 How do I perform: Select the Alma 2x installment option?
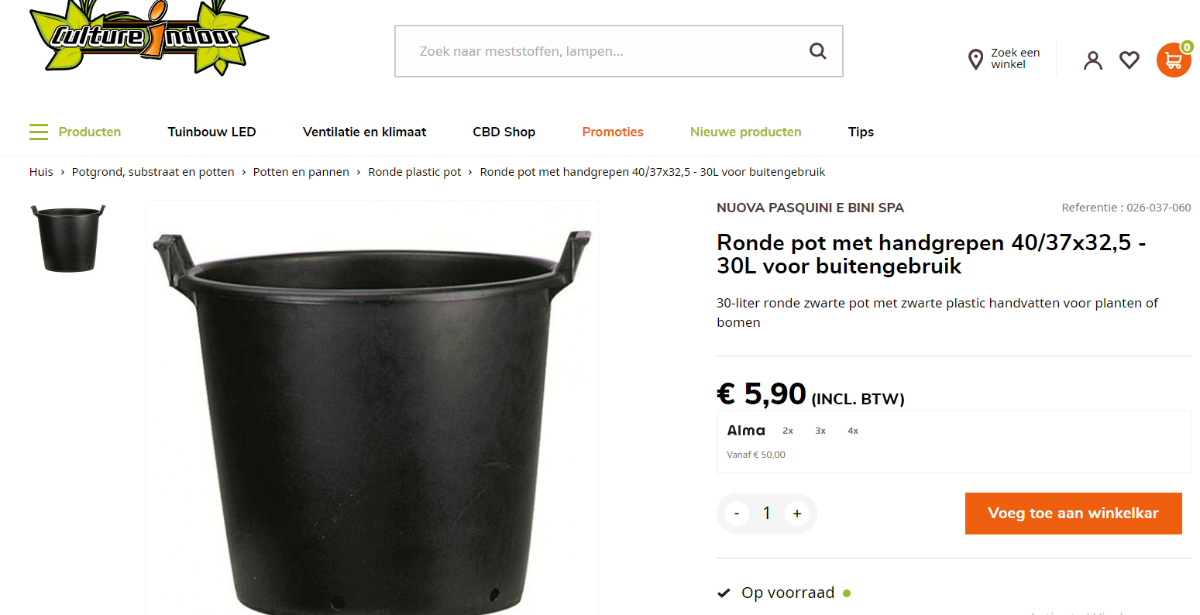(788, 431)
